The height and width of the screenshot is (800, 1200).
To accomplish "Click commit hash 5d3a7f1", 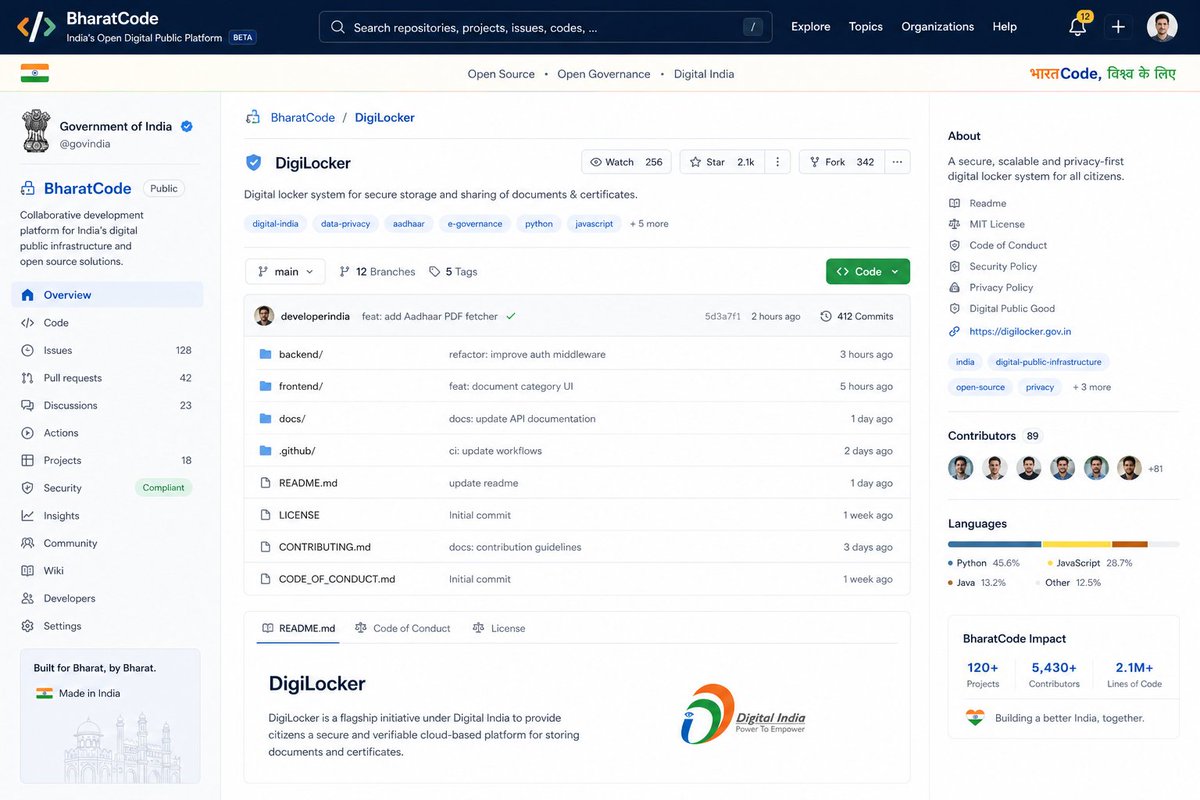I will click(723, 316).
